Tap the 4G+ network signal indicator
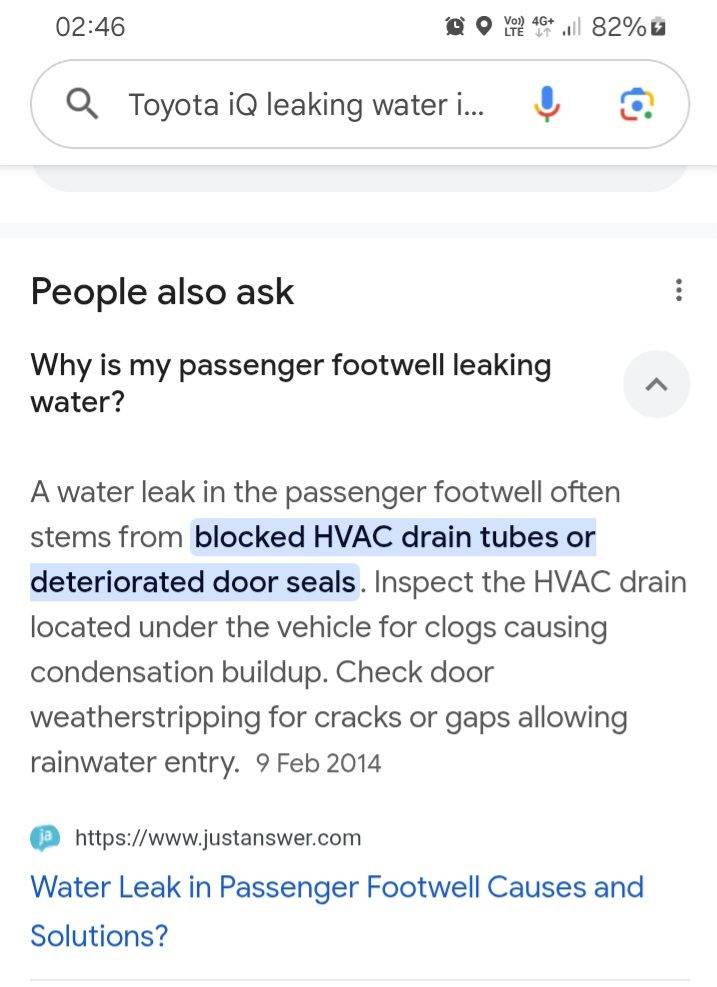 [544, 27]
